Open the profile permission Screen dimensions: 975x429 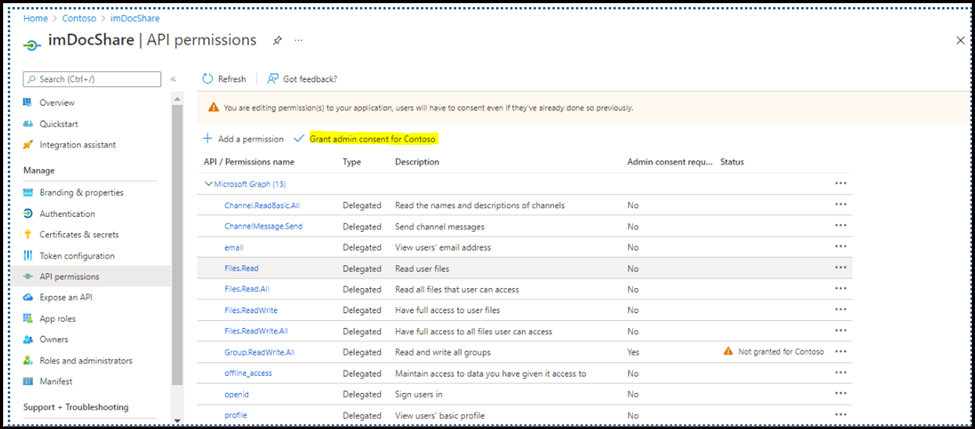point(236,415)
